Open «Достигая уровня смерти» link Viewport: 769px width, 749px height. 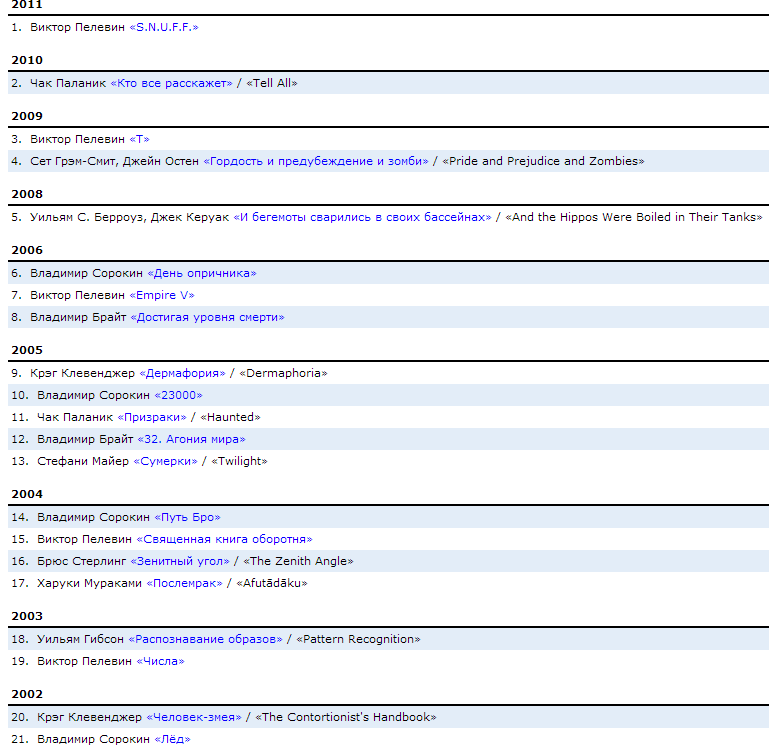click(x=207, y=317)
